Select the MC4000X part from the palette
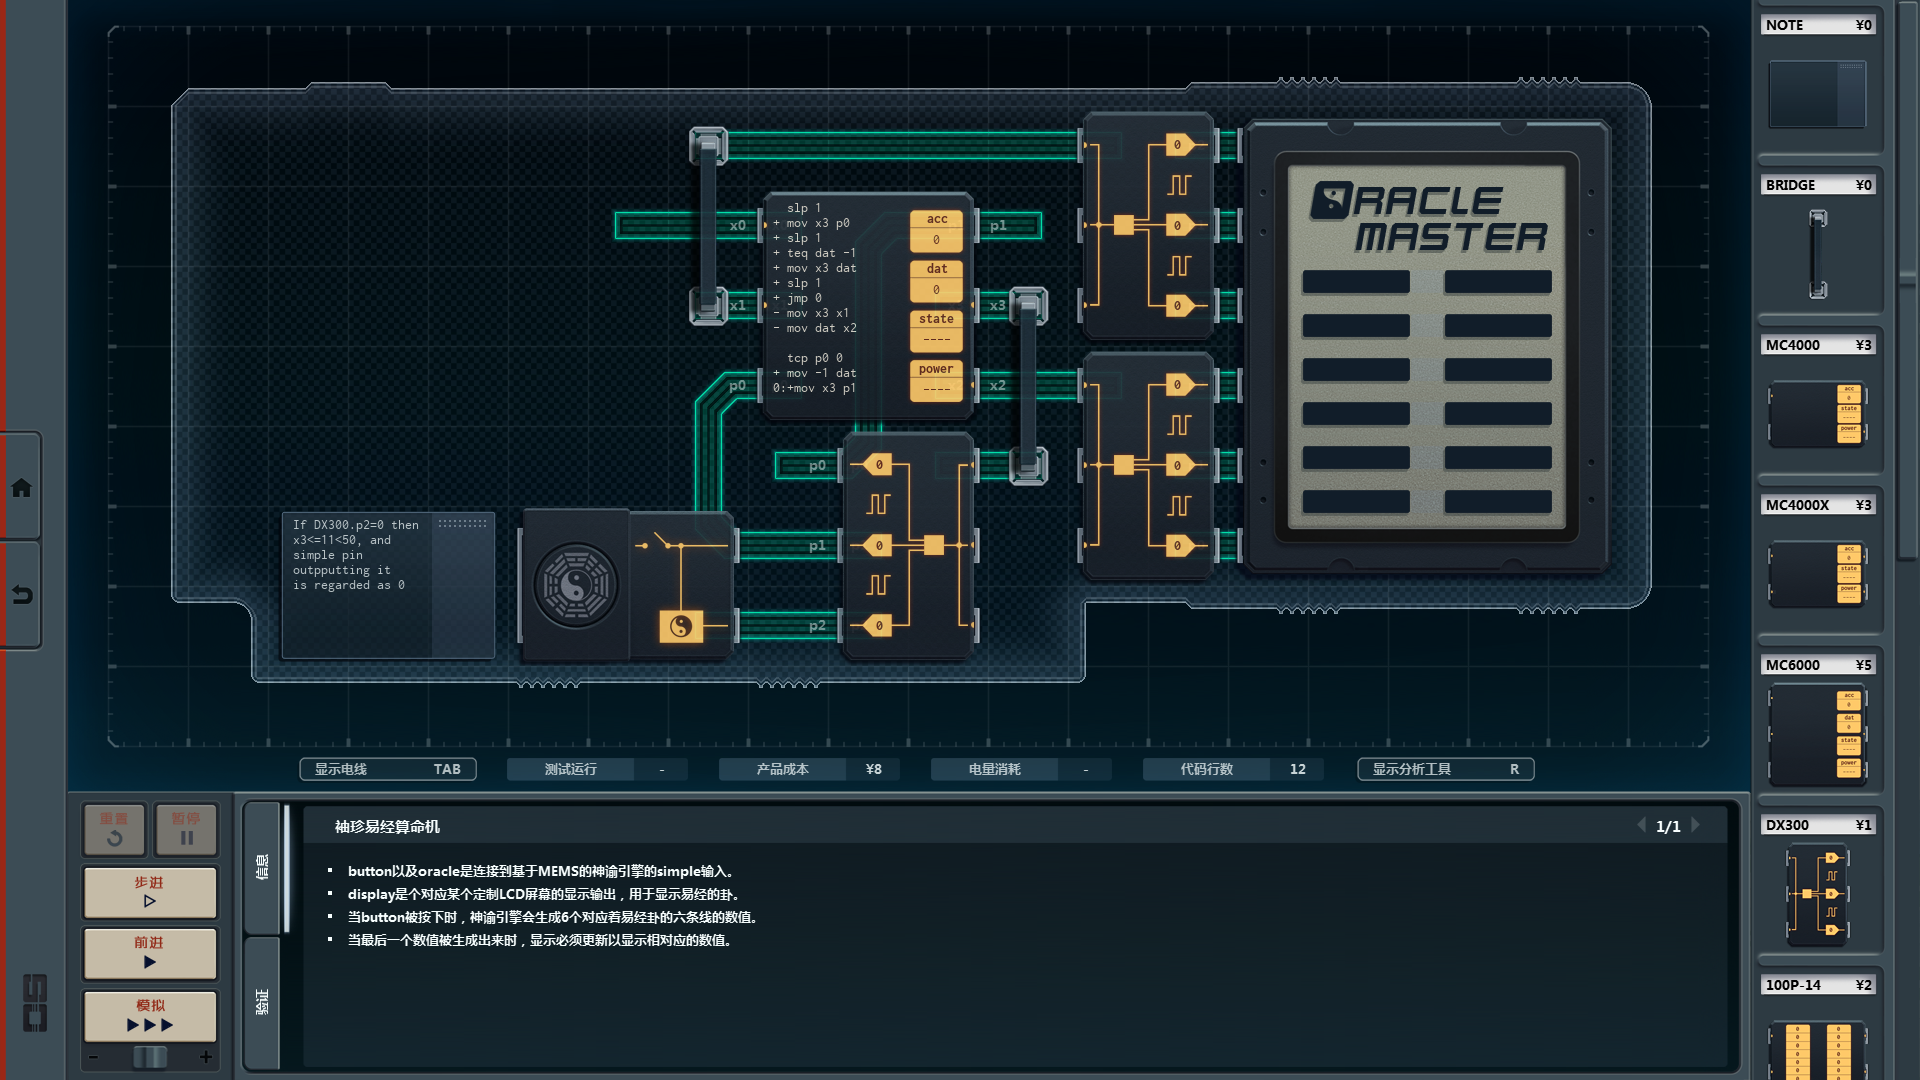This screenshot has width=1920, height=1080. click(1817, 573)
